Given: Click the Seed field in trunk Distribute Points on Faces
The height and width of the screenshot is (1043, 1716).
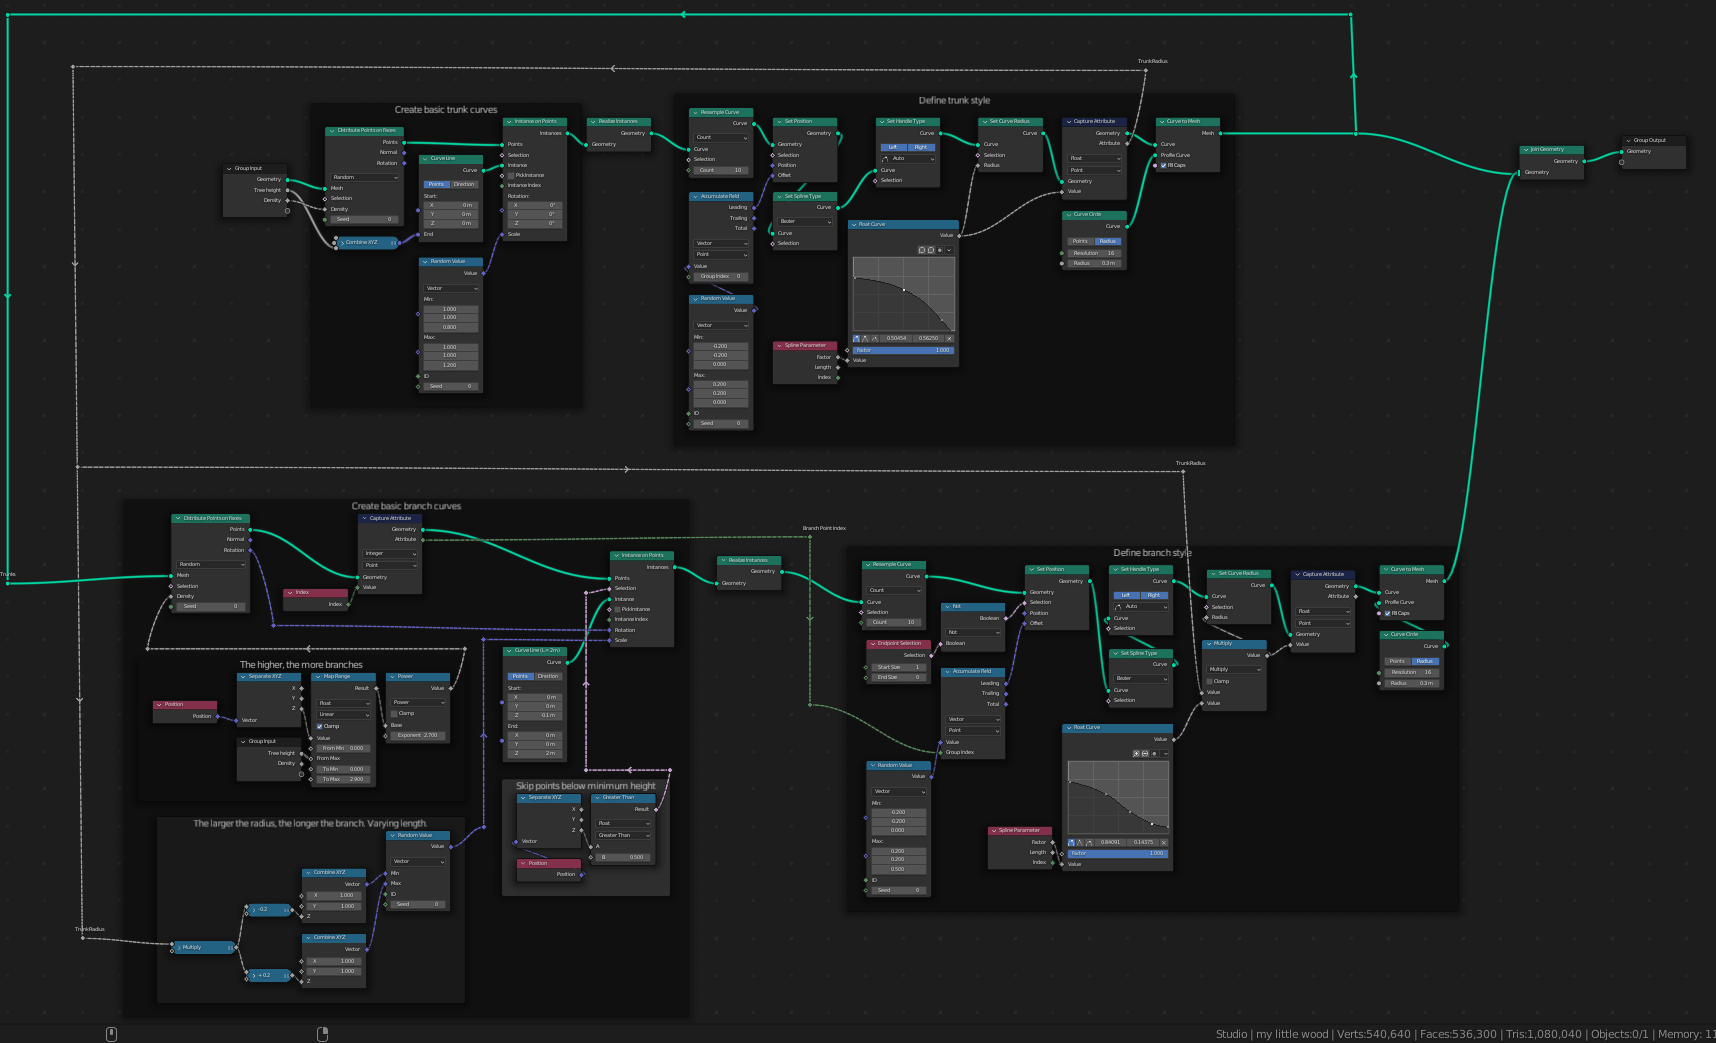Looking at the screenshot, I should pyautogui.click(x=365, y=219).
